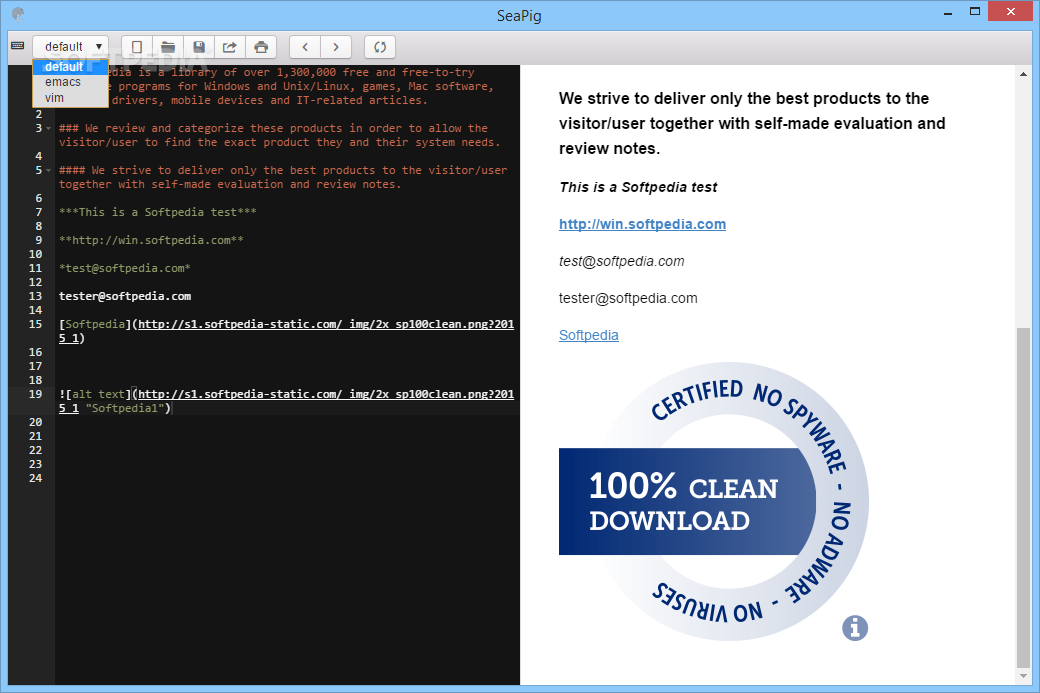1040x693 pixels.
Task: Click the **http://win.softpedia.com** editor line
Action: tap(151, 240)
